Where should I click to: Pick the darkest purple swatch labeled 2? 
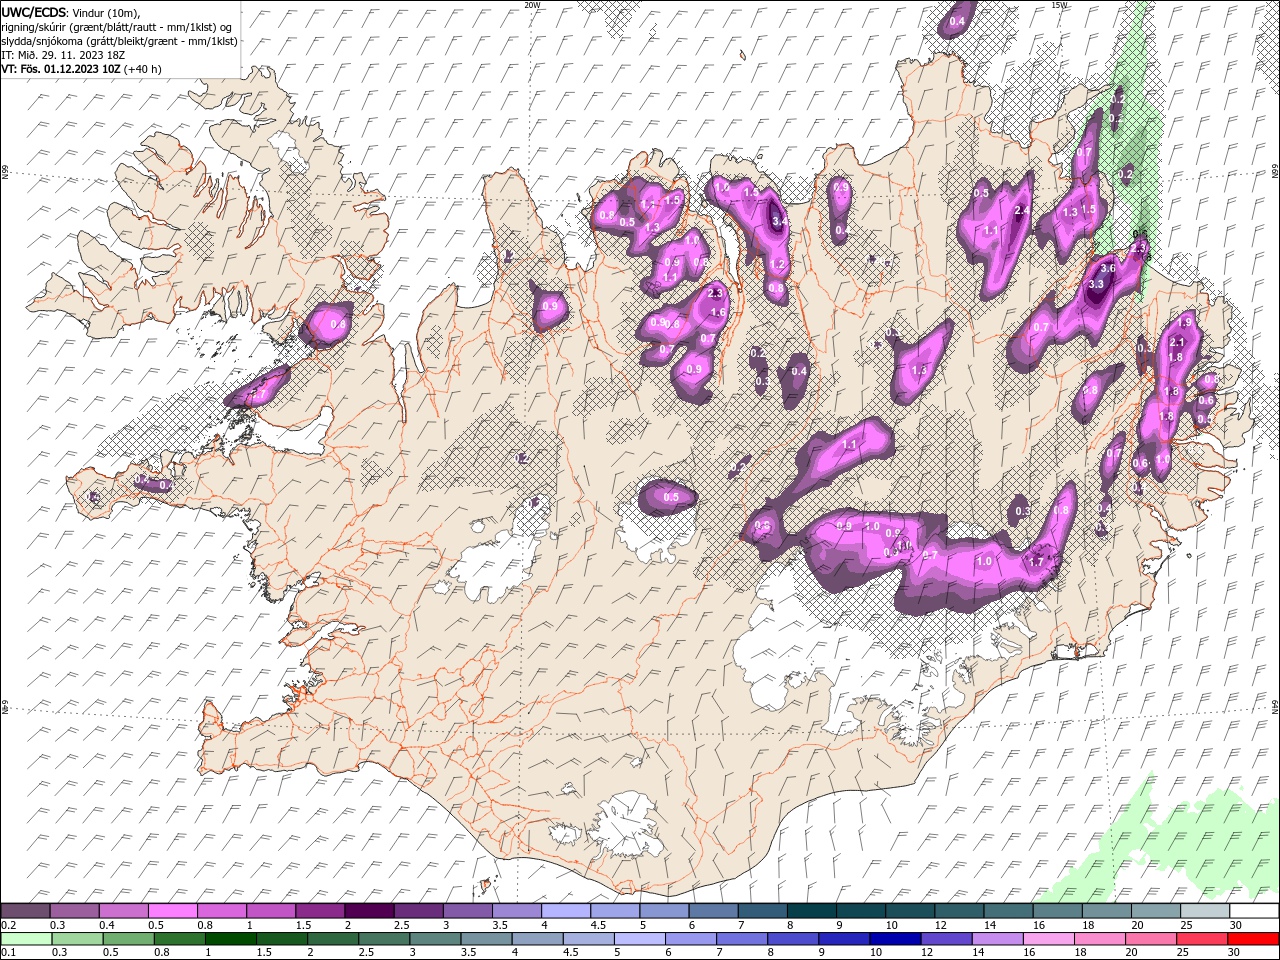[368, 911]
